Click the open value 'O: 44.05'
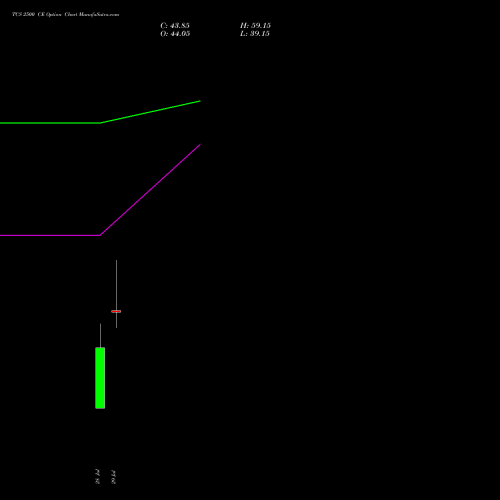This screenshot has height=500, width=500. [175, 34]
